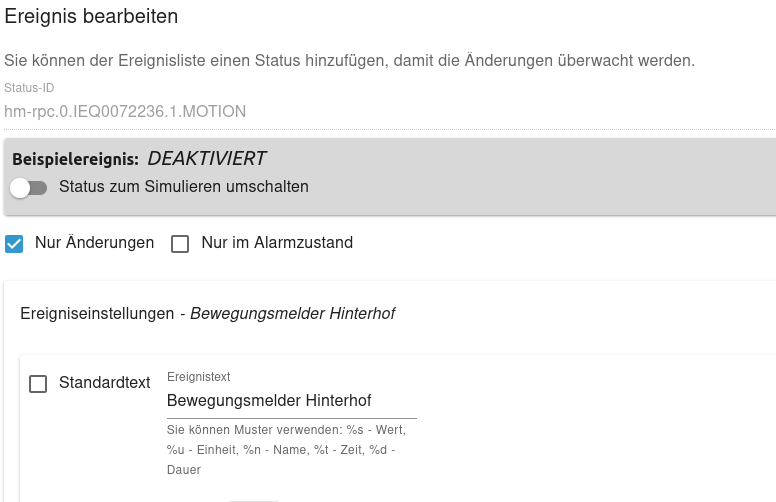Click the 'Nur im Alarmzustand' label text
The width and height of the screenshot is (776, 502).
277,243
